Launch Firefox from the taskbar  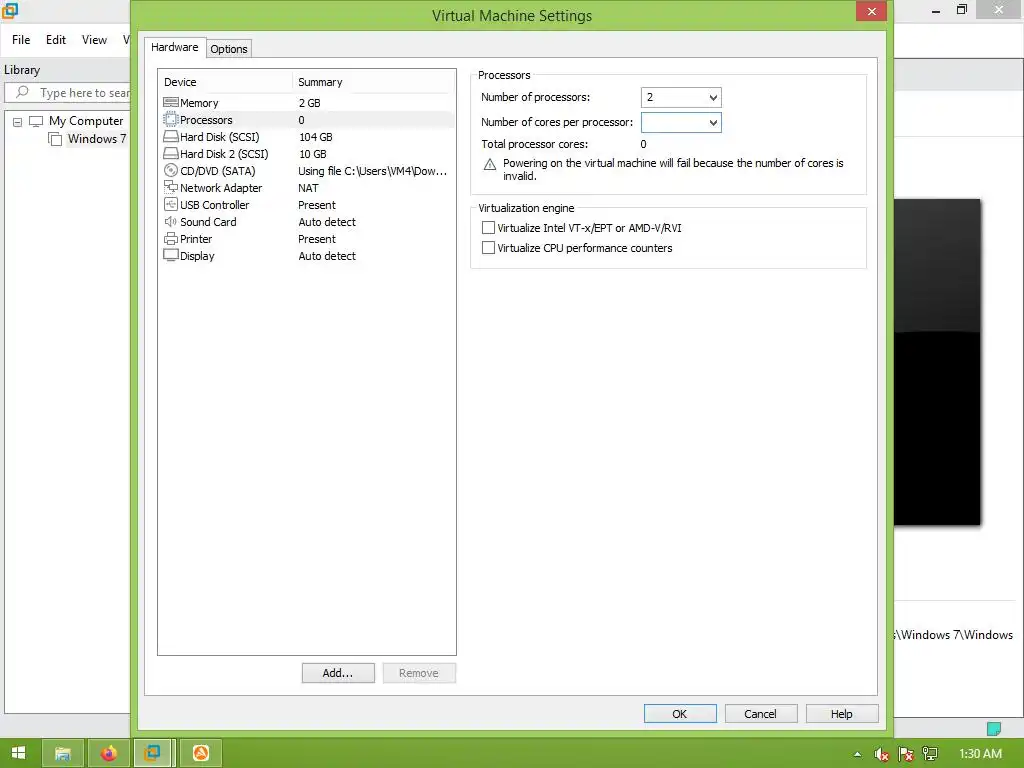pyautogui.click(x=108, y=753)
